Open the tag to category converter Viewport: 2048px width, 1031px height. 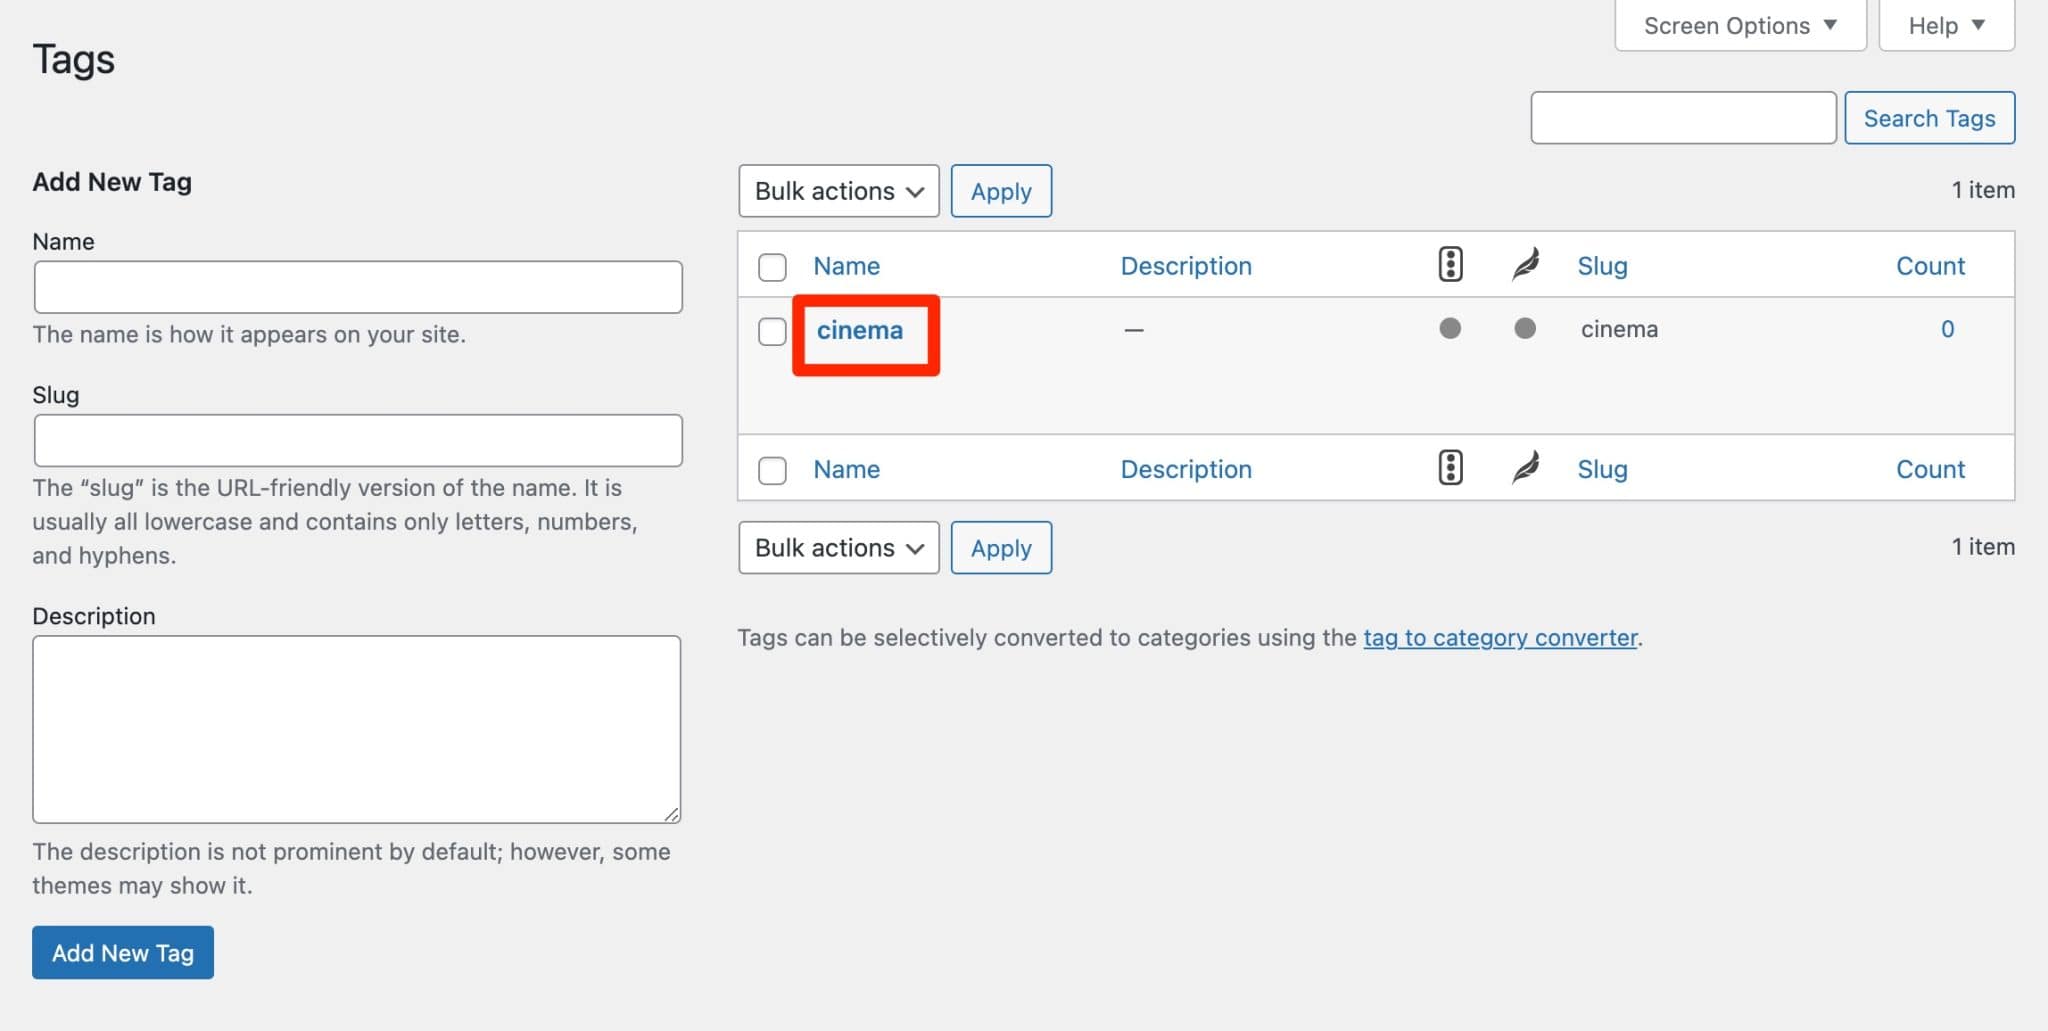tap(1500, 637)
